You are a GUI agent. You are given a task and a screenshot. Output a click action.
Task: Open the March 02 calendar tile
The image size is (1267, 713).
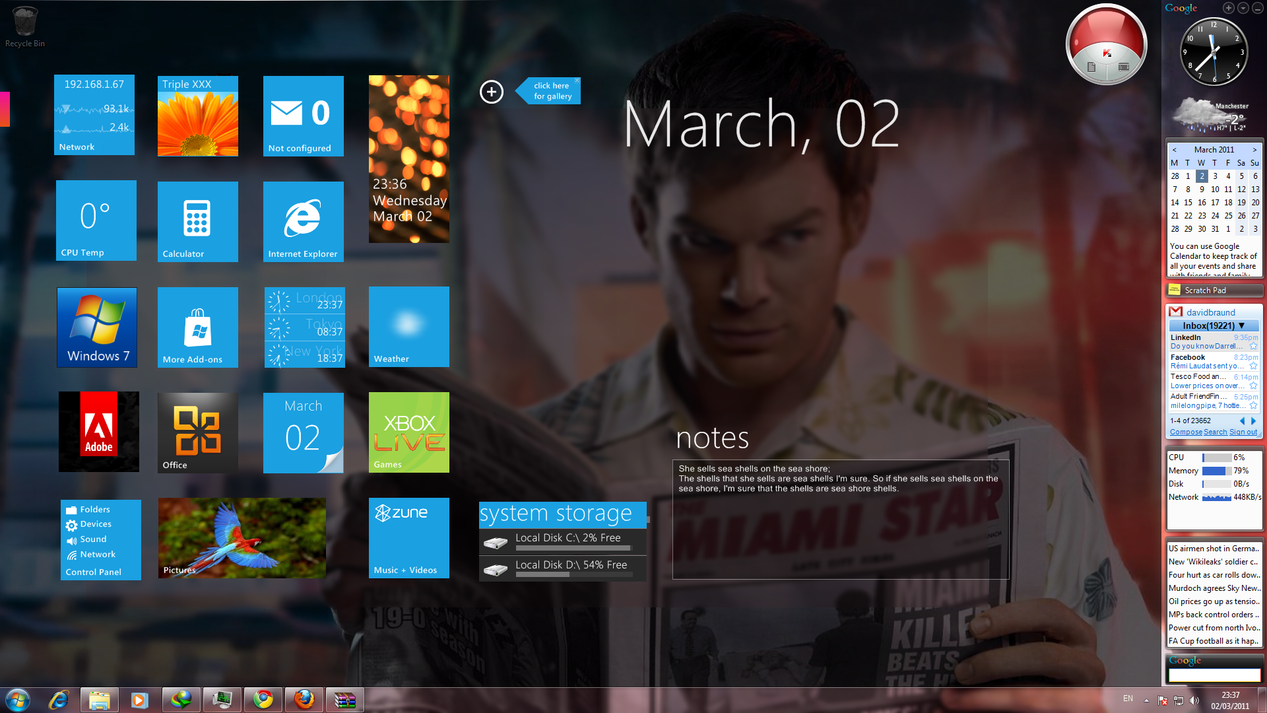pyautogui.click(x=303, y=432)
